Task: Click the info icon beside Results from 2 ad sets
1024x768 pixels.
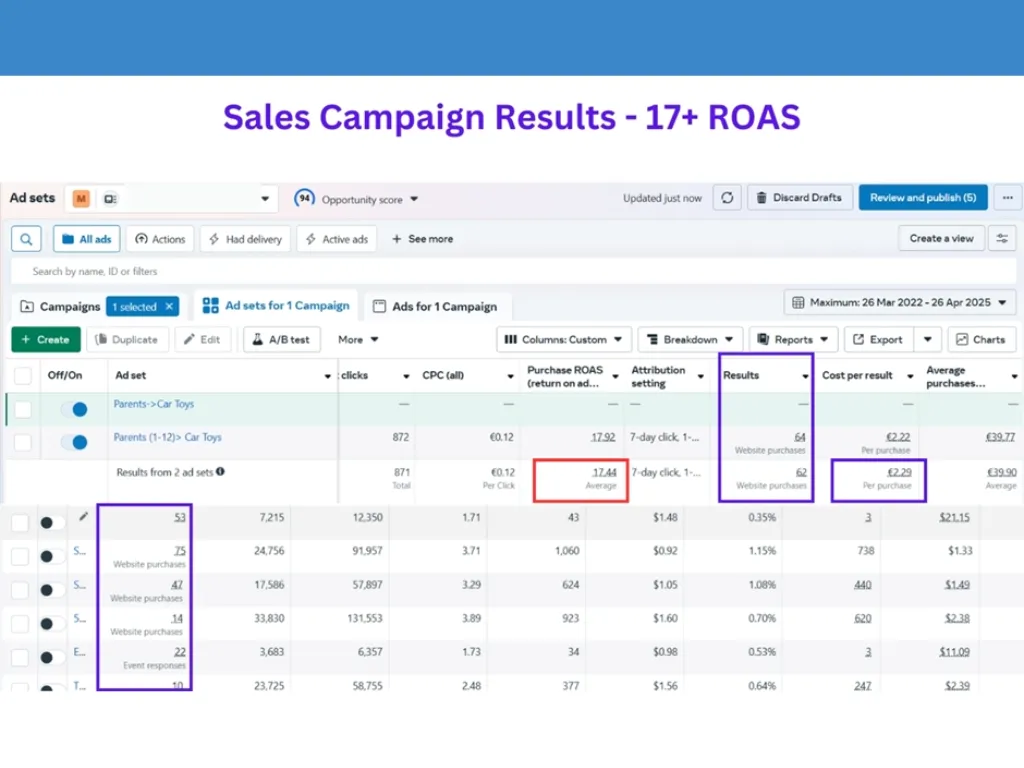Action: (x=220, y=471)
